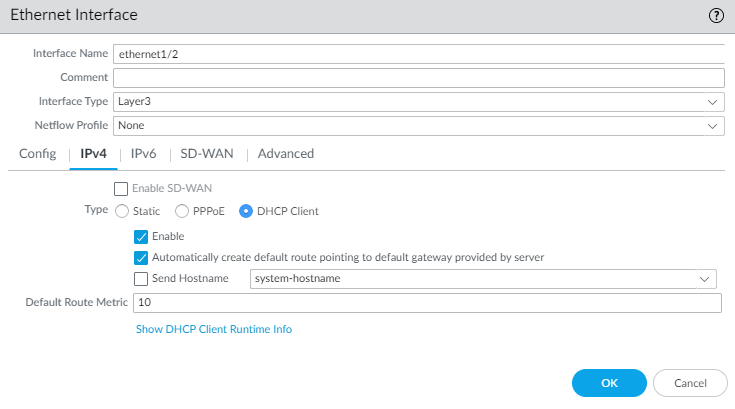
Task: Uncheck the Enable DHCP client checkbox
Action: point(141,236)
